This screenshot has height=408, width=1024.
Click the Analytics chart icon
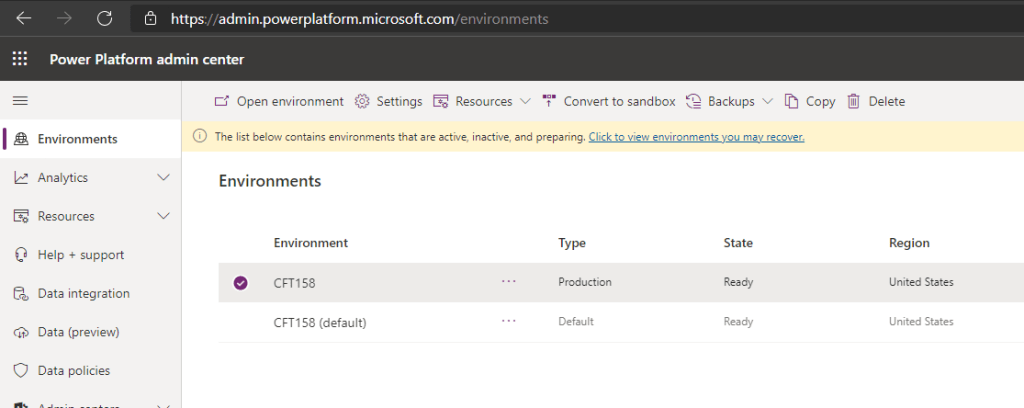pos(22,178)
